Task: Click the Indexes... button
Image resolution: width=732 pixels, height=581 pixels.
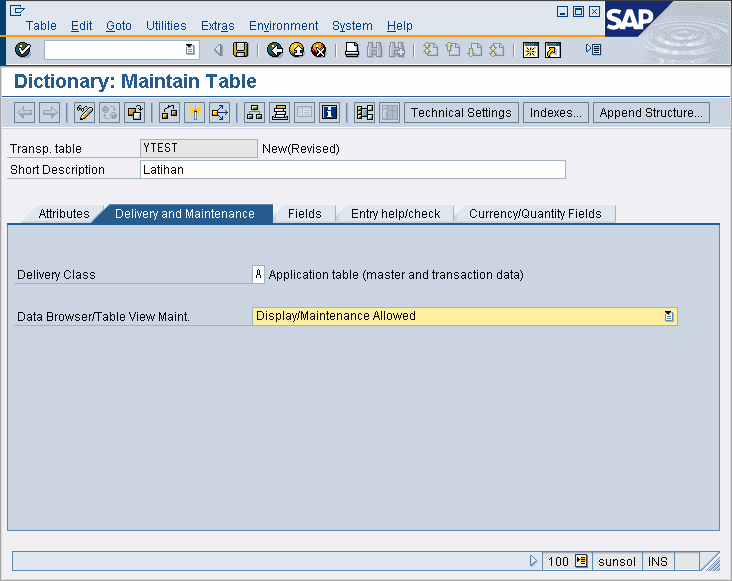Action: pos(556,112)
